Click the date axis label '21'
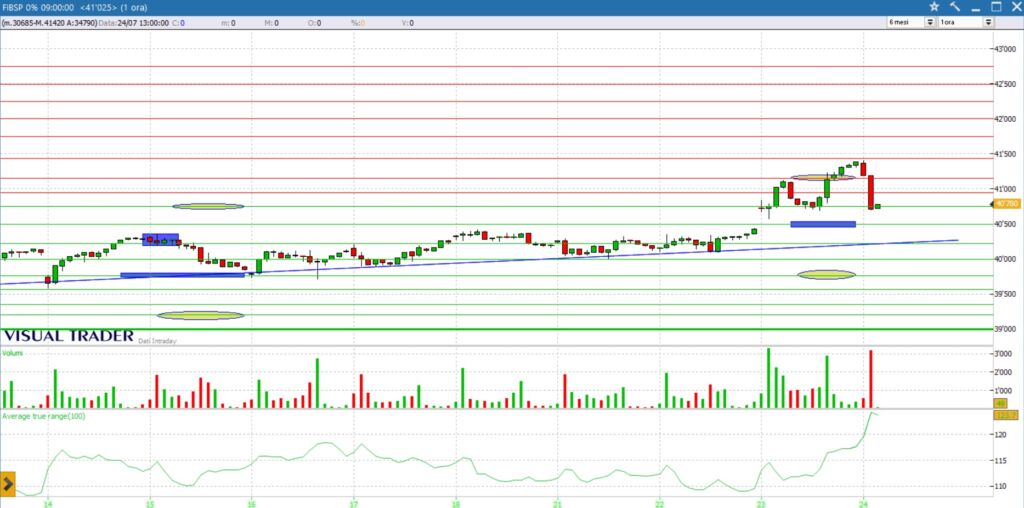This screenshot has height=508, width=1024. tap(557, 504)
